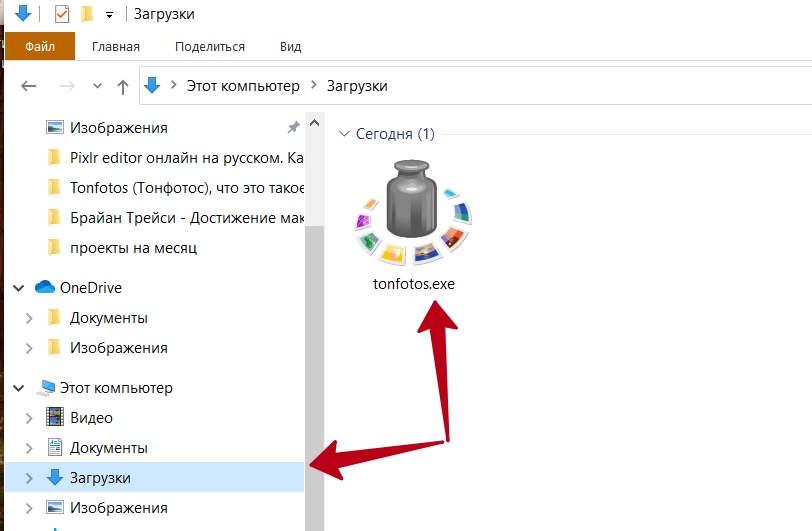Select Документы under Этот компьютер

[x=109, y=448]
